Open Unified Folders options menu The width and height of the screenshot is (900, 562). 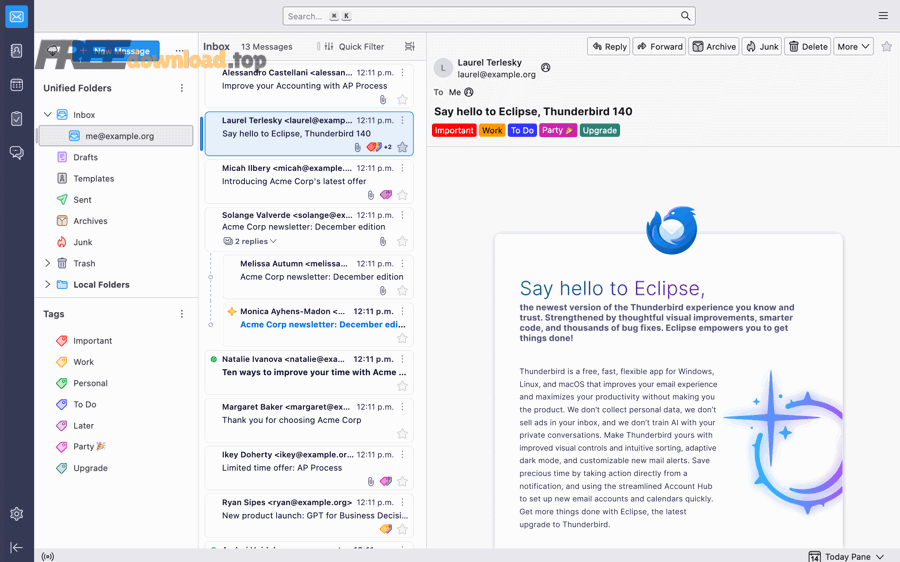click(x=182, y=88)
